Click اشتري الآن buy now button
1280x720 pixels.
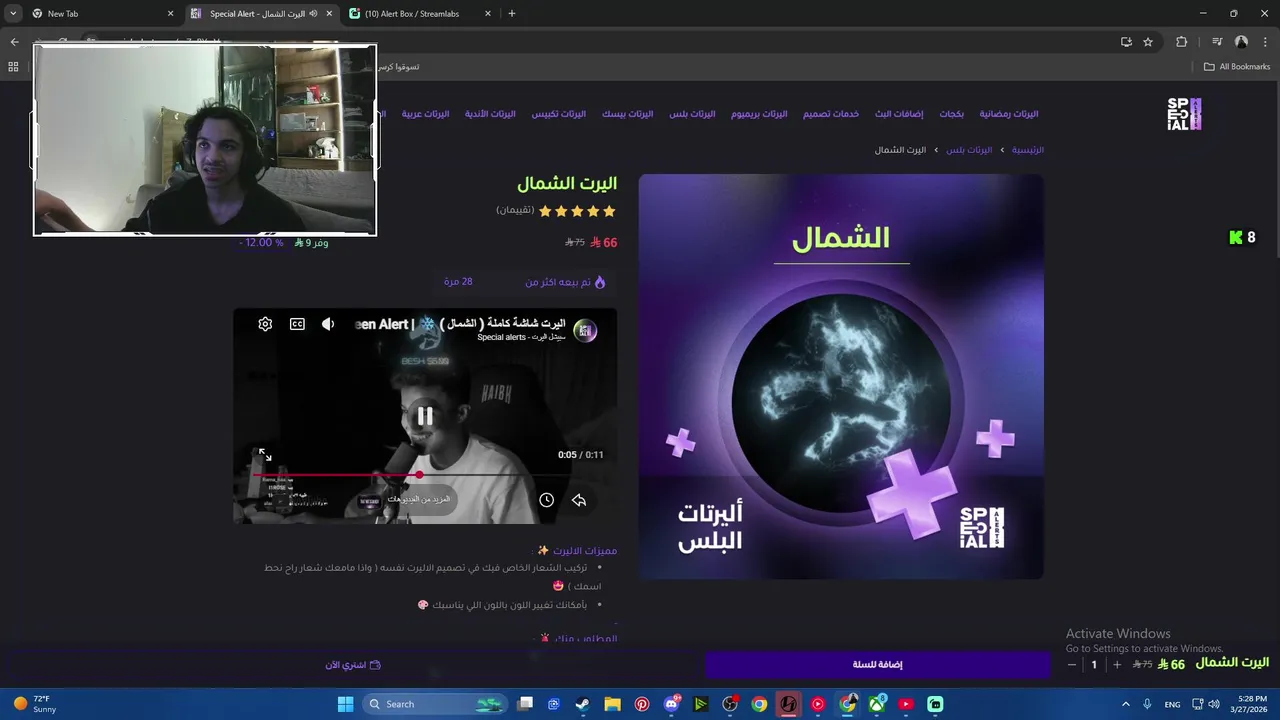[x=353, y=665]
